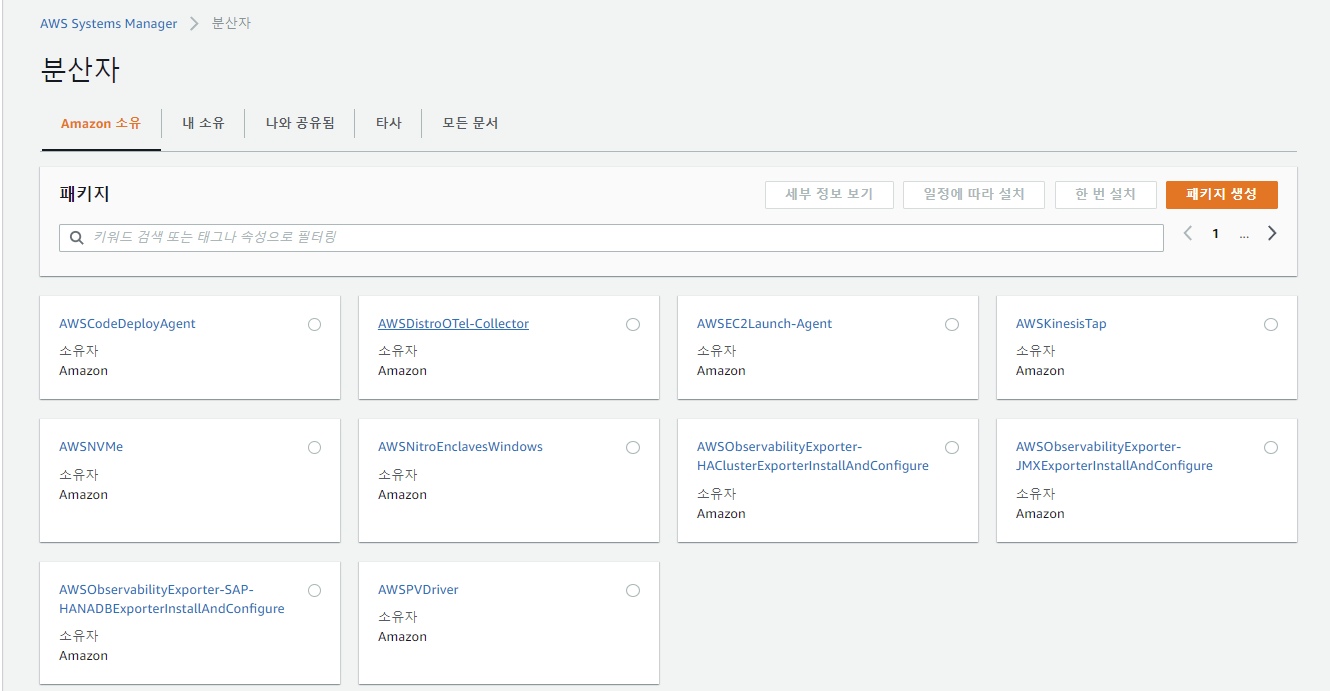Open AWSKinesisTap package link
The height and width of the screenshot is (691, 1330).
coord(1061,324)
